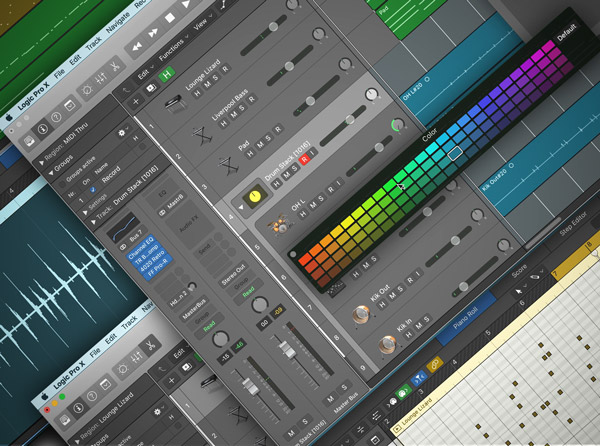Click the yellow link icon in piano roll
This screenshot has width=600, height=446.
[435, 365]
